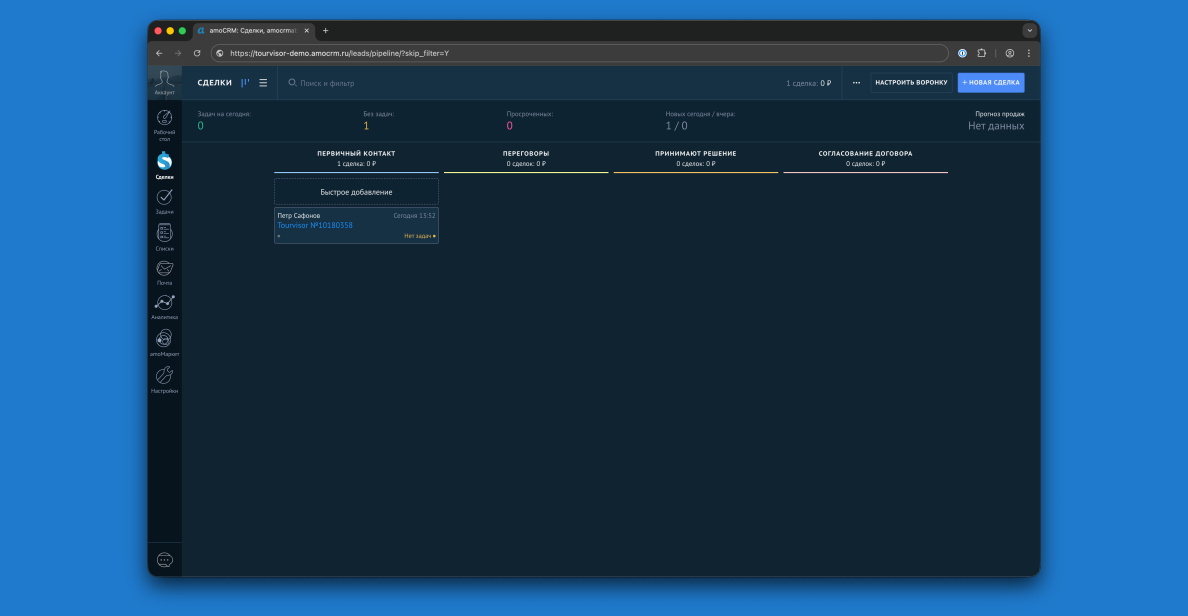Open the amoМаркет sidebar icon
Screen dimensions: 1188x616
click(x=164, y=339)
